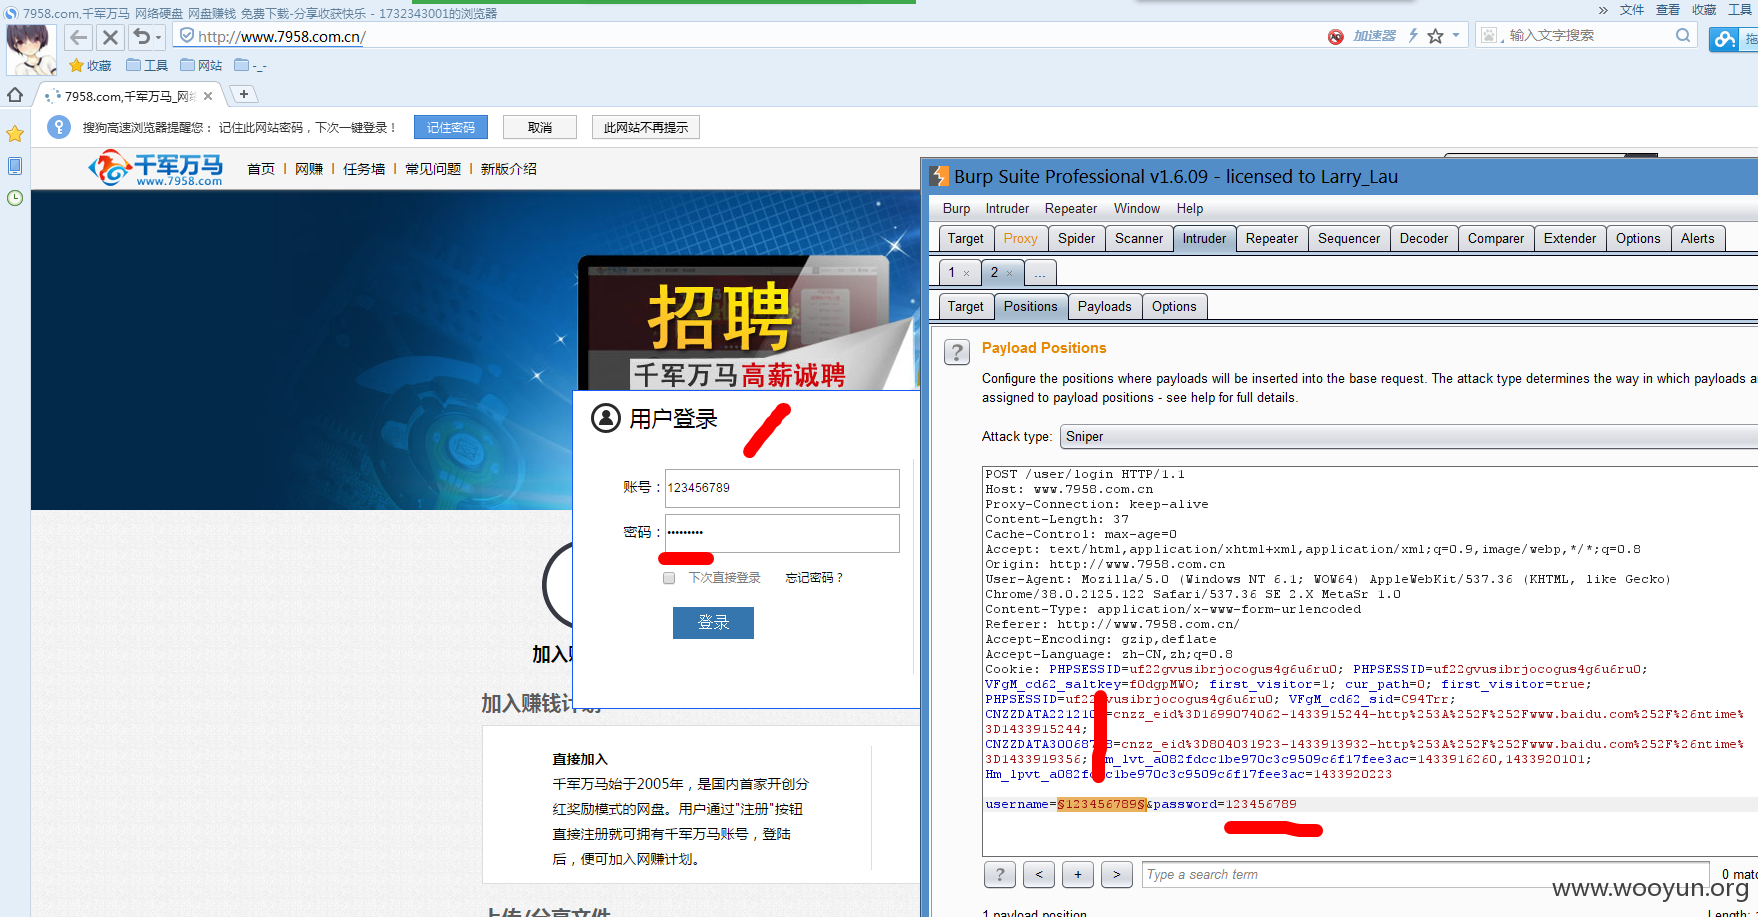The height and width of the screenshot is (917, 1758).
Task: Click the 取消 button in password prompt
Action: pos(540,127)
